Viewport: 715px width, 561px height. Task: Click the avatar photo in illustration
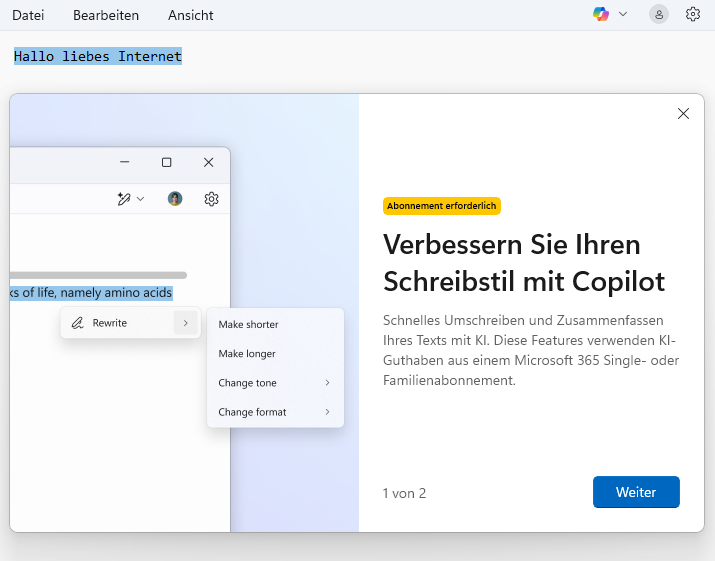(x=175, y=199)
